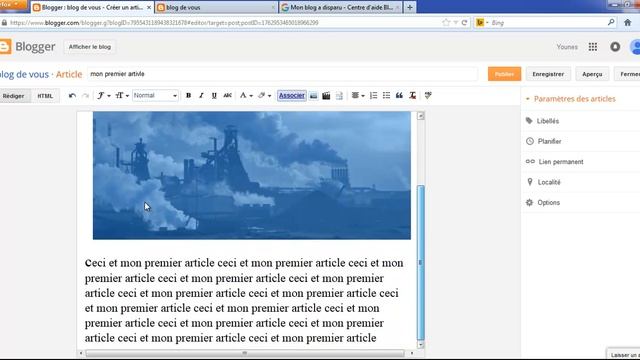The height and width of the screenshot is (360, 640).
Task: Click the bookmark star icon
Action: pyautogui.click(x=446, y=23)
